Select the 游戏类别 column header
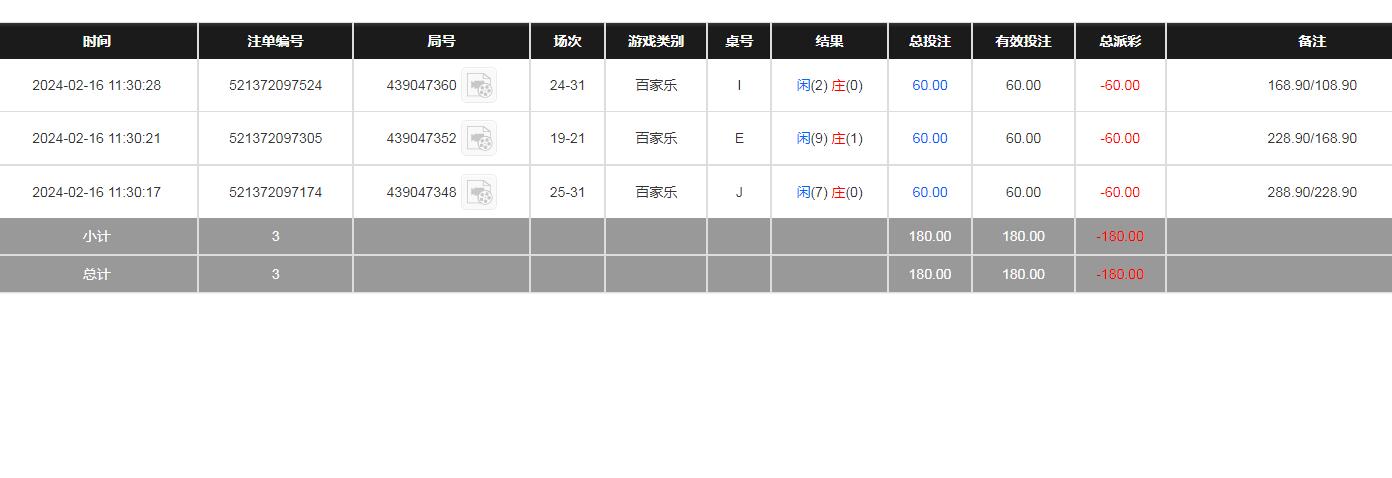 pyautogui.click(x=656, y=41)
